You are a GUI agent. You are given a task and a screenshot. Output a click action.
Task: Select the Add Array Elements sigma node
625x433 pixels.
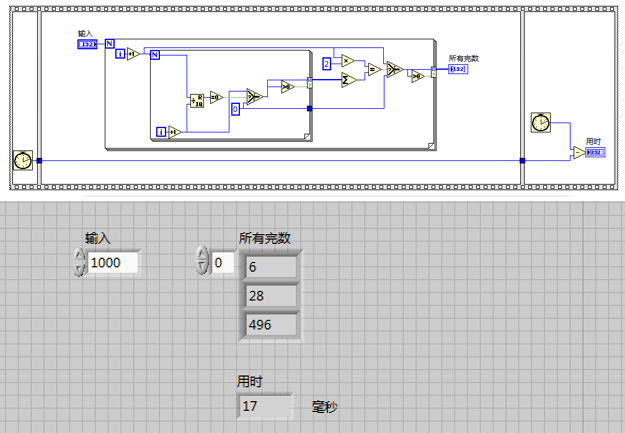[x=349, y=80]
